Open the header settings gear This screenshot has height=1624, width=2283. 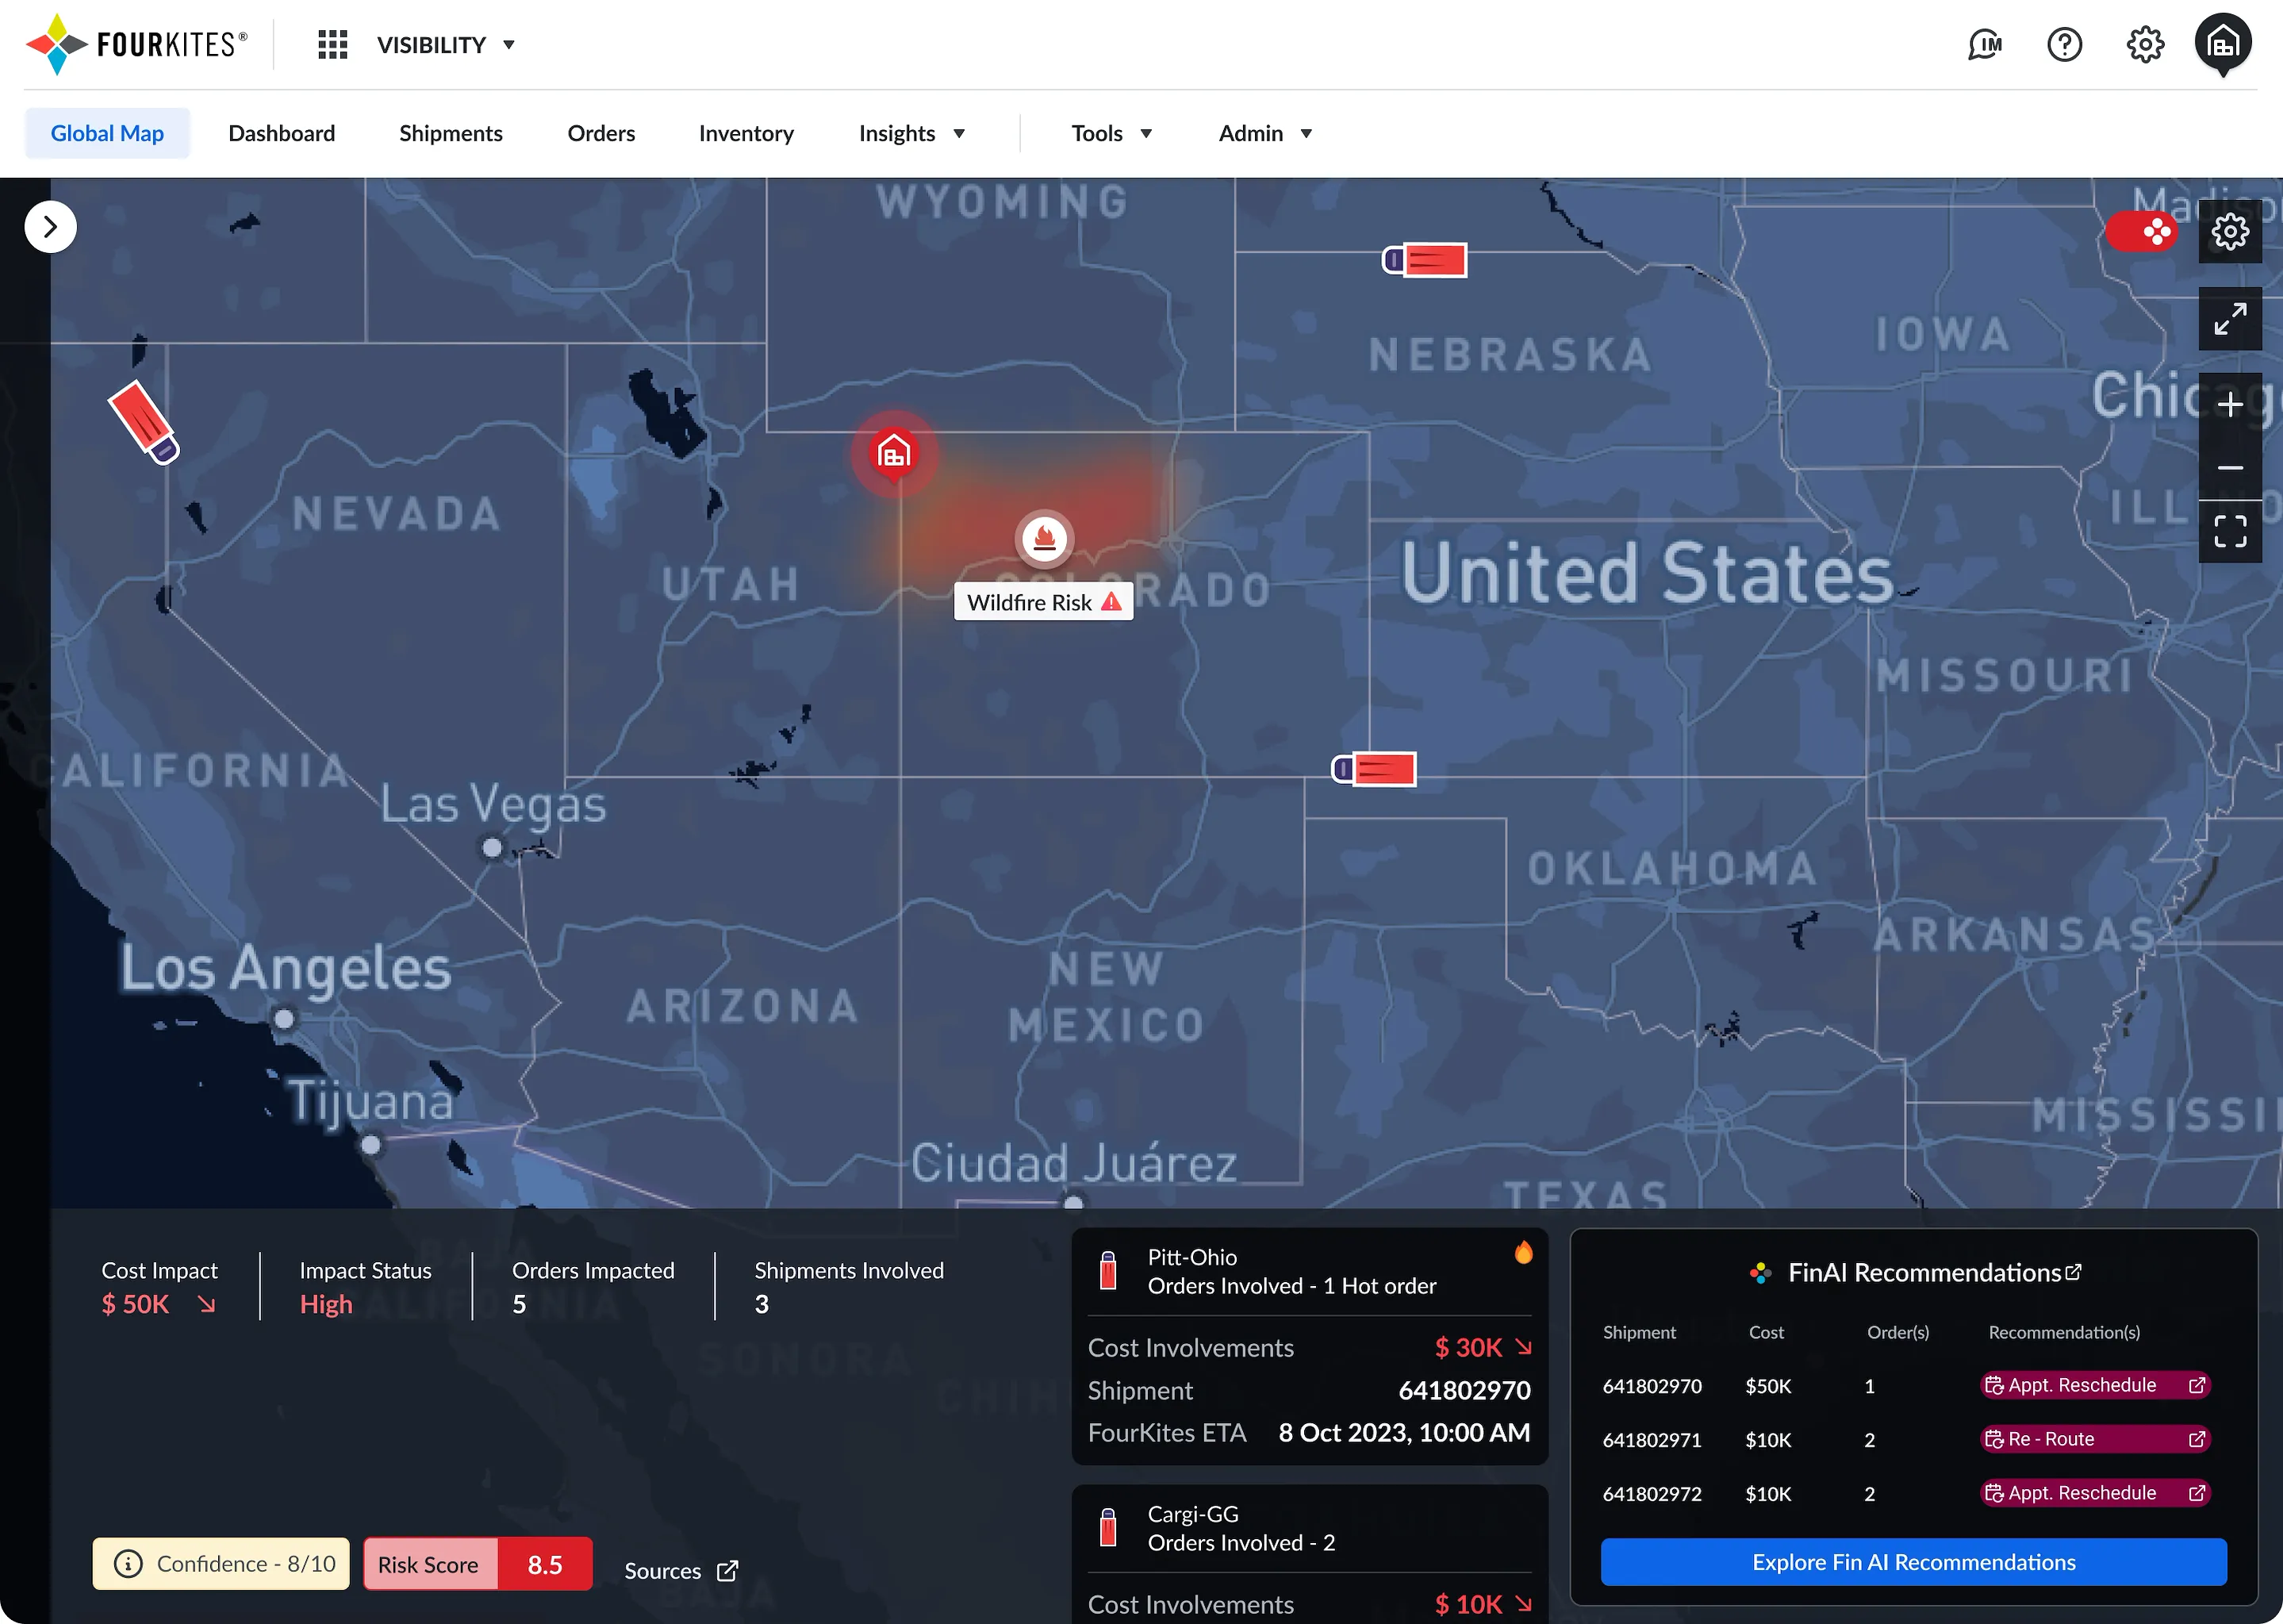[2145, 45]
